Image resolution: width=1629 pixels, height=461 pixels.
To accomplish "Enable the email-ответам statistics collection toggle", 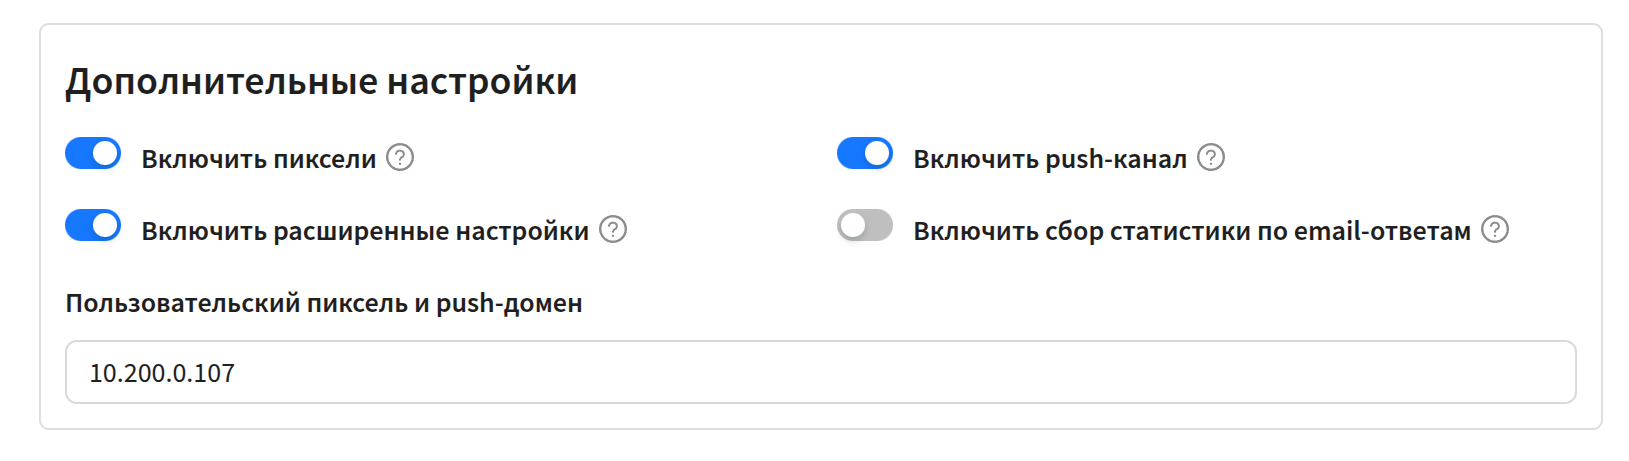I will coord(865,226).
